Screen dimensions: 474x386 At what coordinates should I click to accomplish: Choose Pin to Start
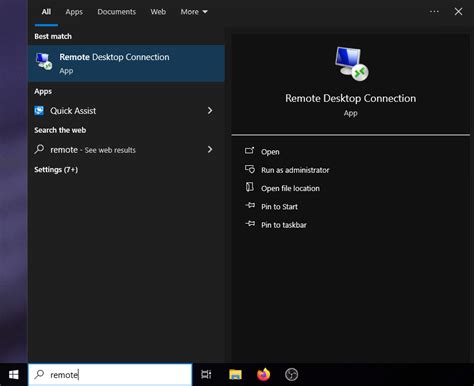tap(279, 207)
